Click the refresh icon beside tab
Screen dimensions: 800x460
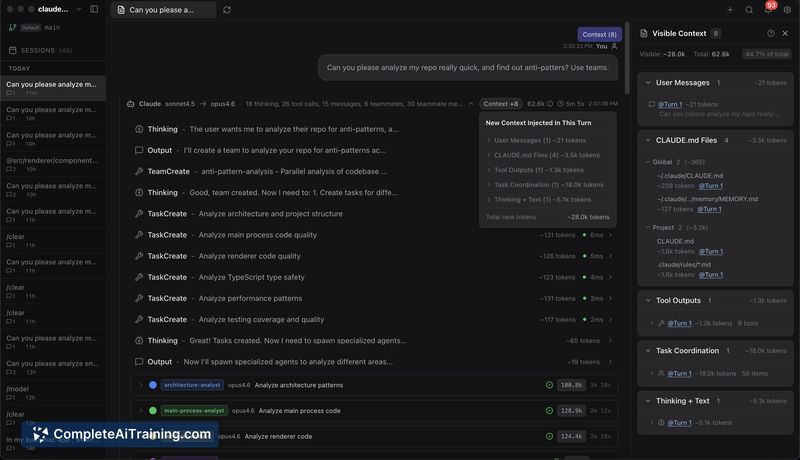(x=227, y=10)
